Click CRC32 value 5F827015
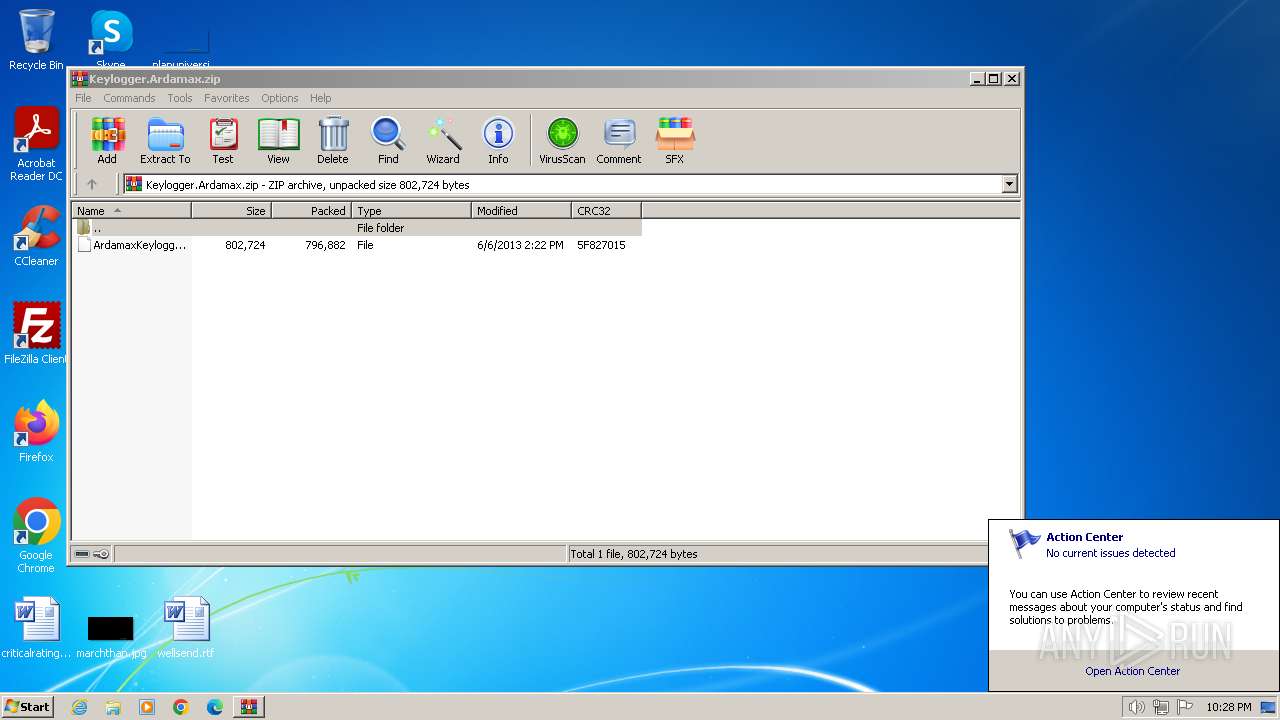Screen dimensions: 1280x720 pyautogui.click(x=601, y=245)
